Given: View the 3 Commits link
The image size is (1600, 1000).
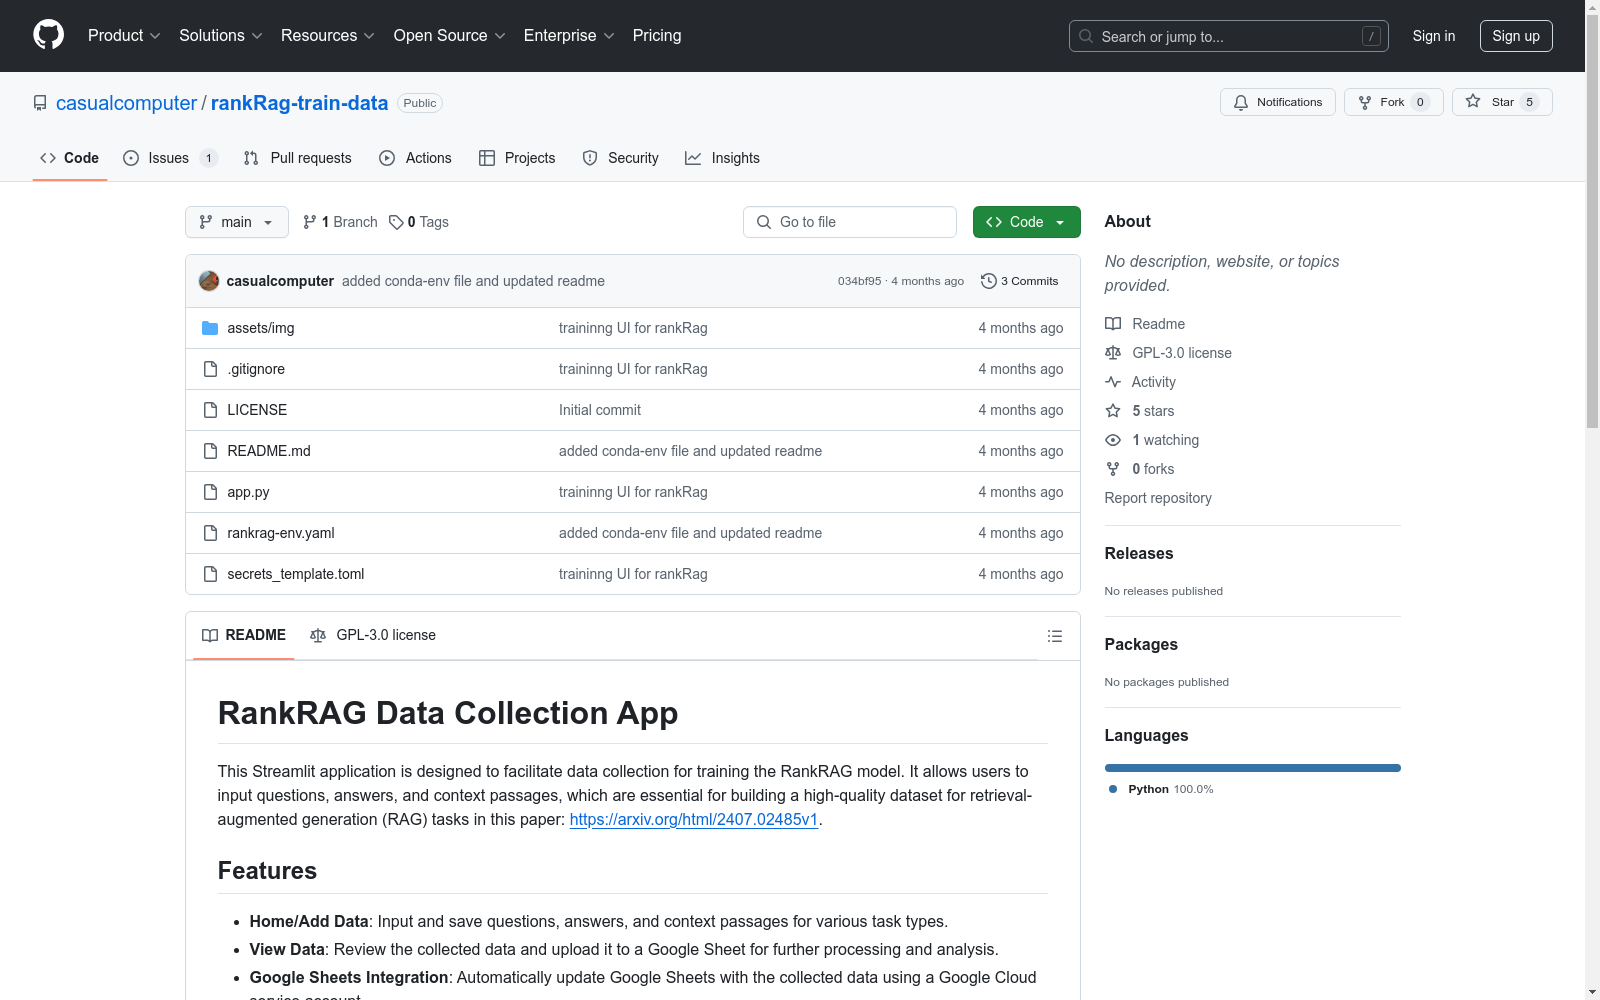Looking at the screenshot, I should point(1020,281).
